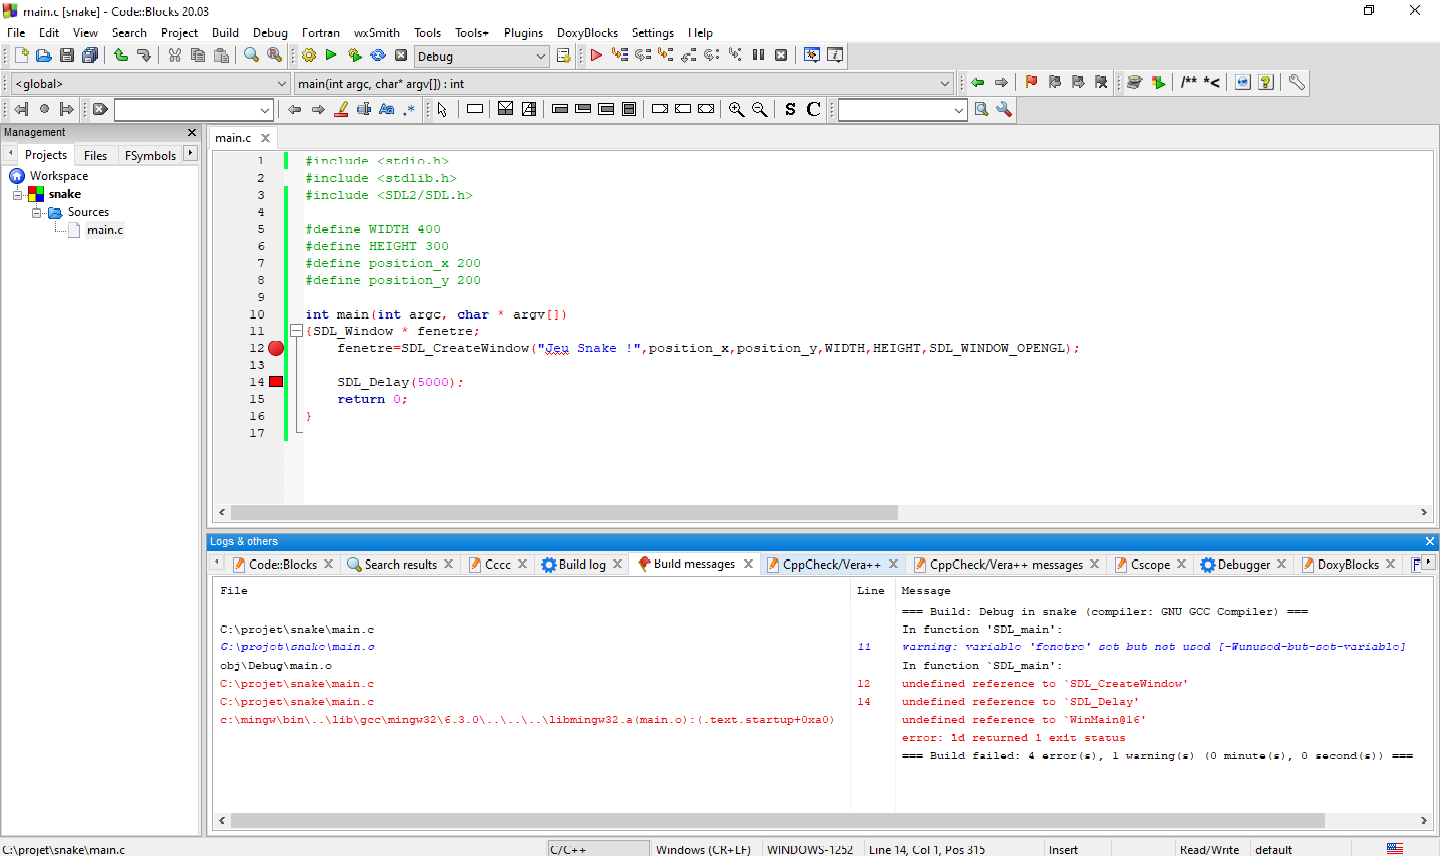
Task: Build the project with the gear icon
Action: [x=309, y=55]
